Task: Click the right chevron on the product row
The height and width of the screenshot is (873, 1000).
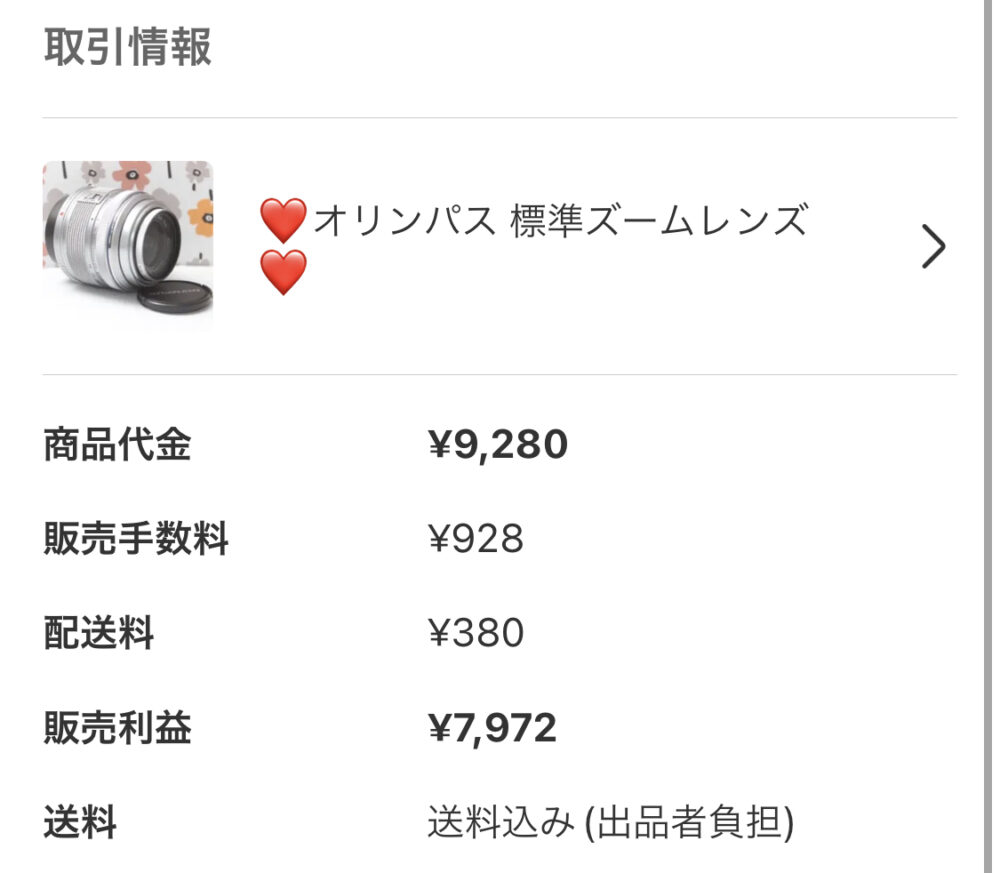Action: (932, 247)
